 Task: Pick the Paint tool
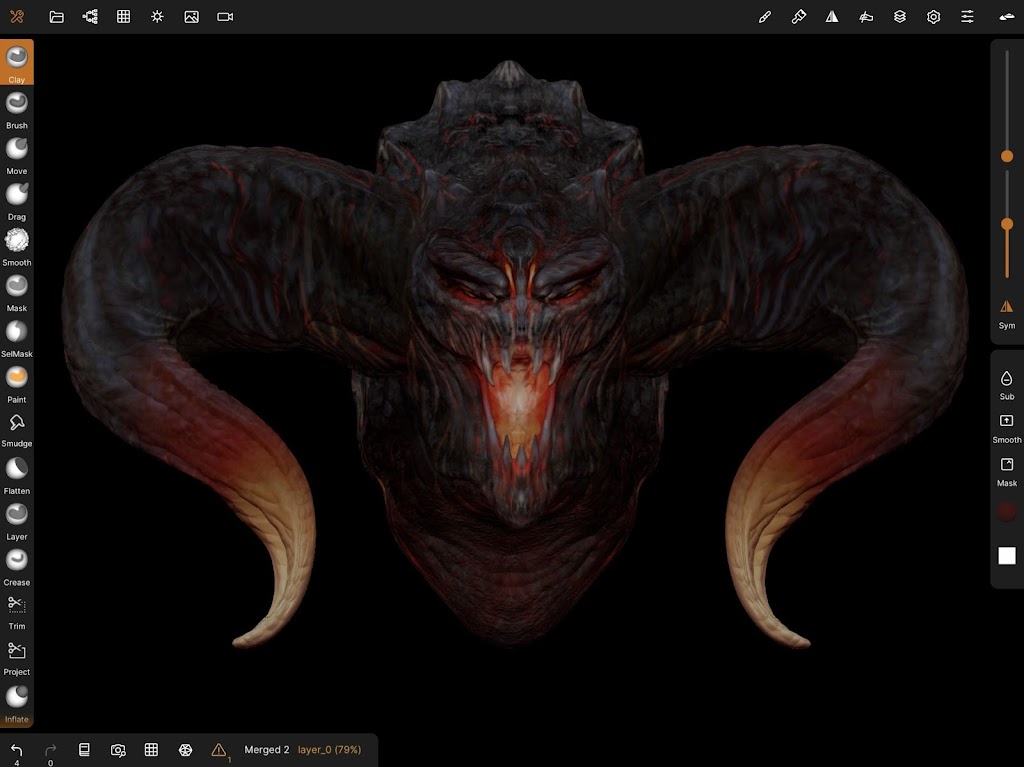[17, 382]
